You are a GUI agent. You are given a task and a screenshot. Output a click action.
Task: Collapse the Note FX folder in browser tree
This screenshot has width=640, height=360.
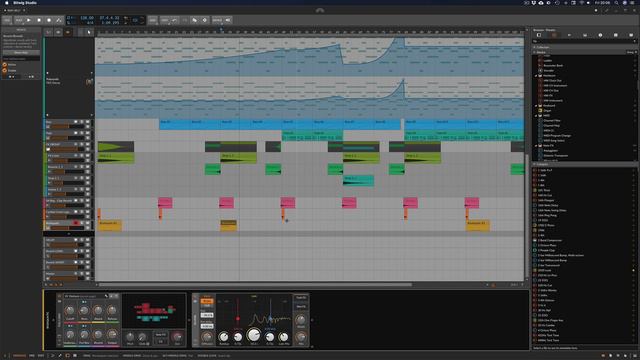(x=536, y=146)
